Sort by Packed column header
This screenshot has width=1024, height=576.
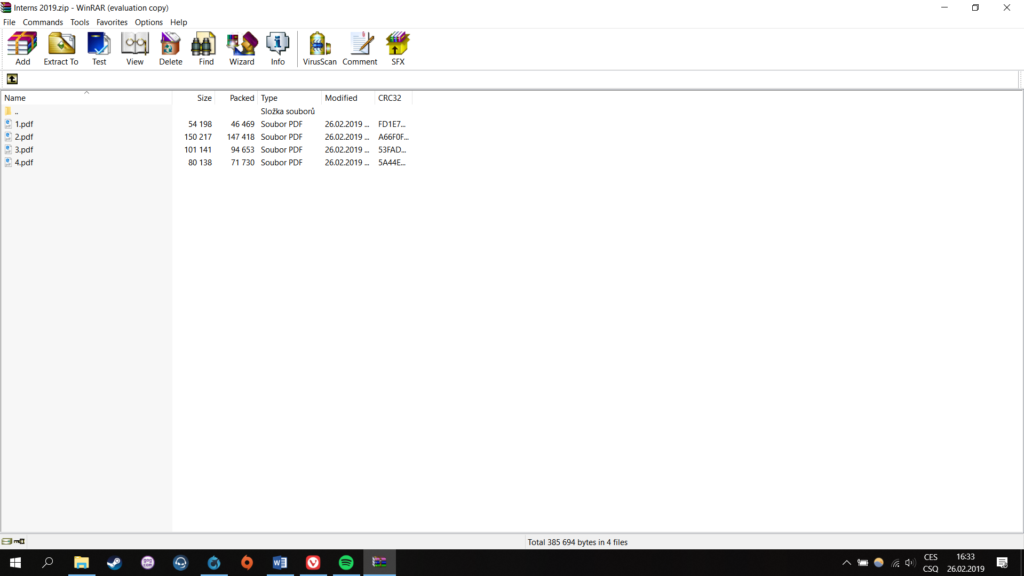pyautogui.click(x=236, y=98)
